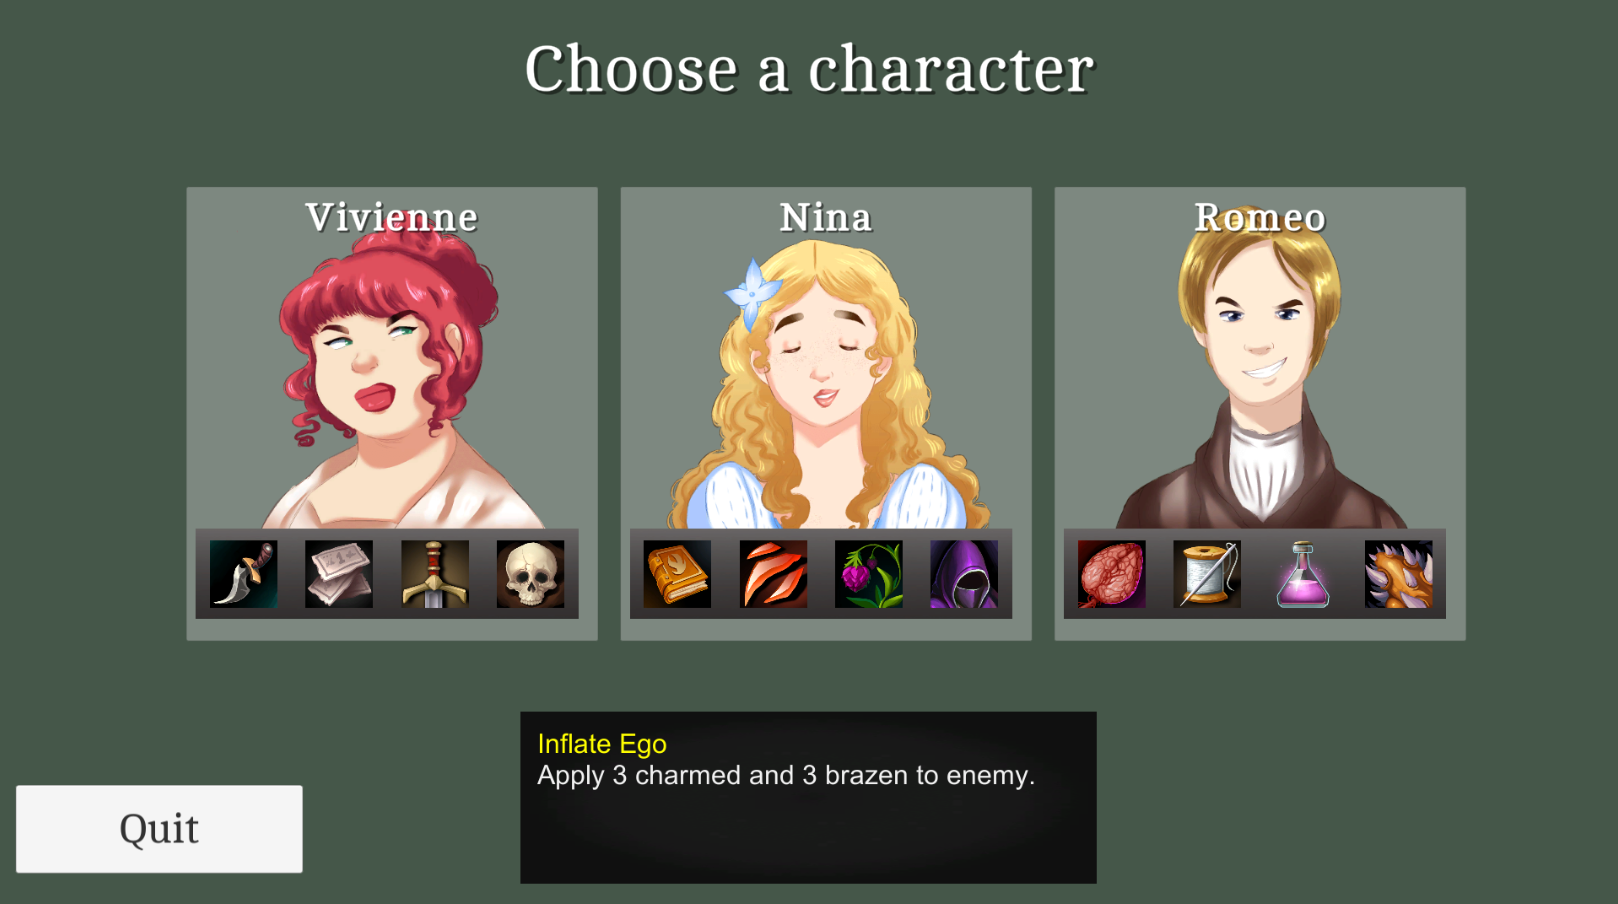Choose Vivienne's sword ability icon

click(x=435, y=574)
